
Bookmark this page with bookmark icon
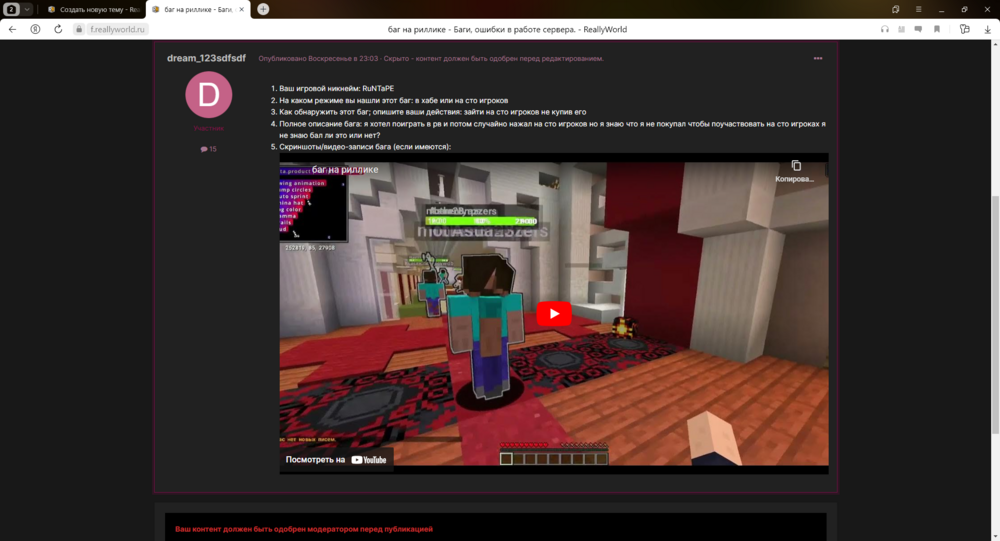tap(937, 29)
